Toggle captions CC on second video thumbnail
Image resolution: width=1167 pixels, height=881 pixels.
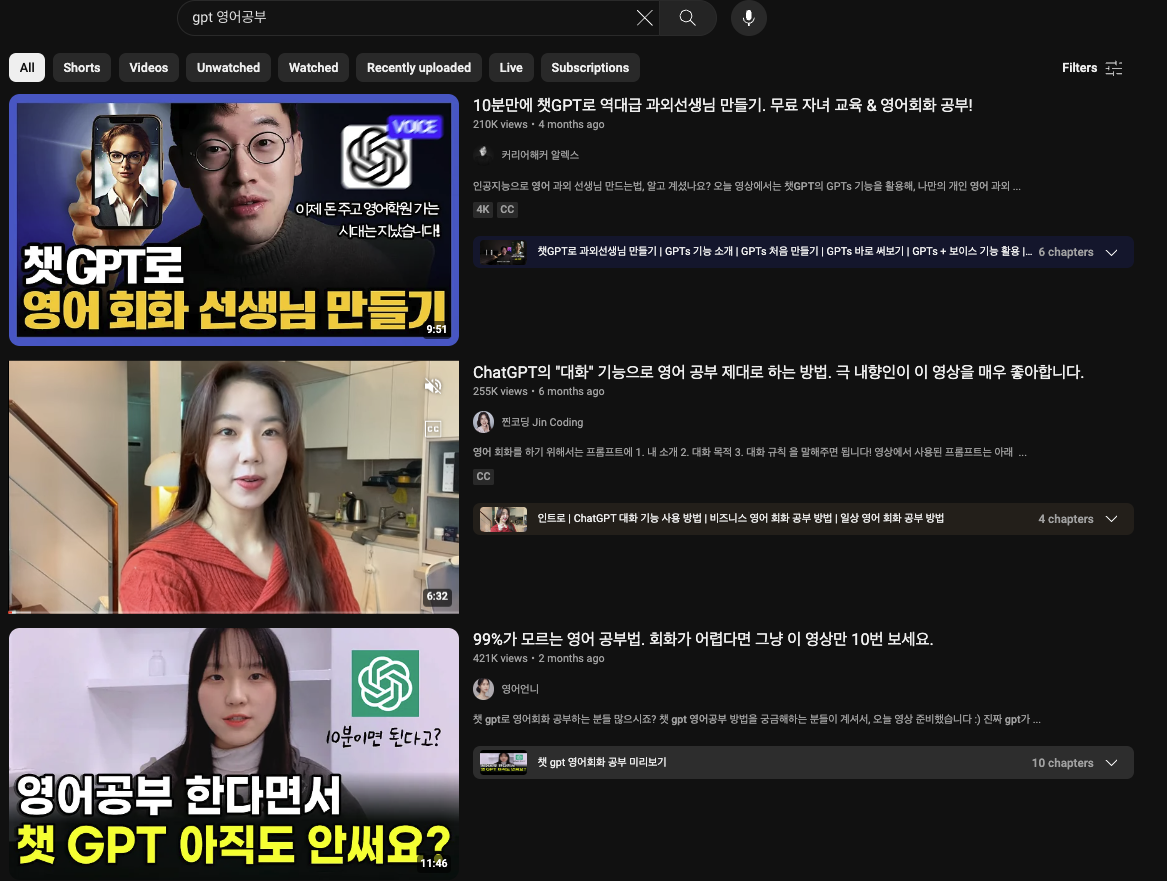point(433,429)
